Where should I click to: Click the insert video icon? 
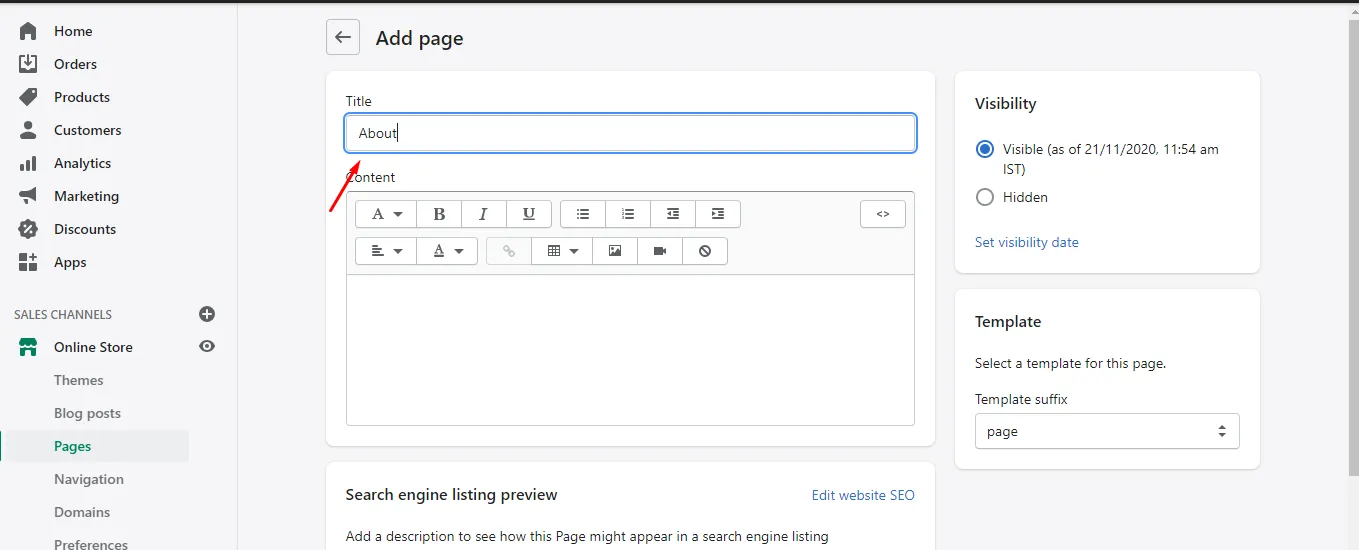pyautogui.click(x=660, y=251)
